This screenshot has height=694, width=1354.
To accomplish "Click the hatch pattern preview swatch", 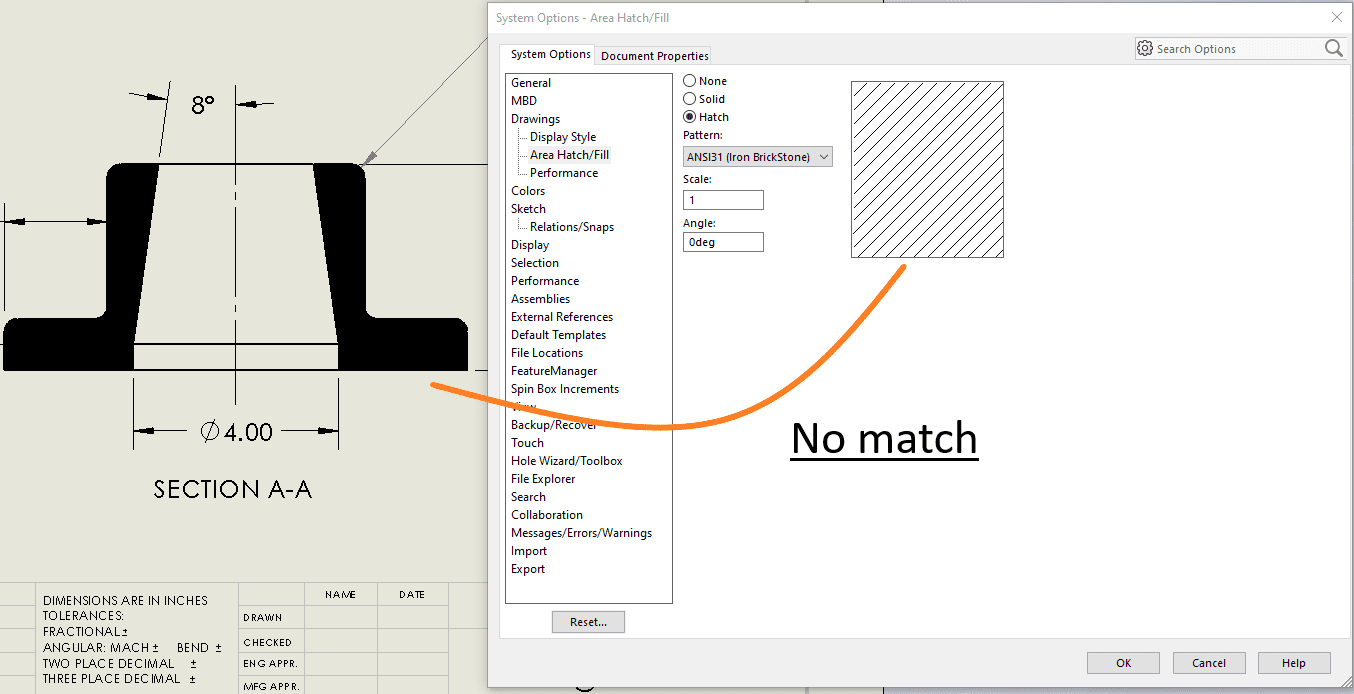I will coord(927,169).
